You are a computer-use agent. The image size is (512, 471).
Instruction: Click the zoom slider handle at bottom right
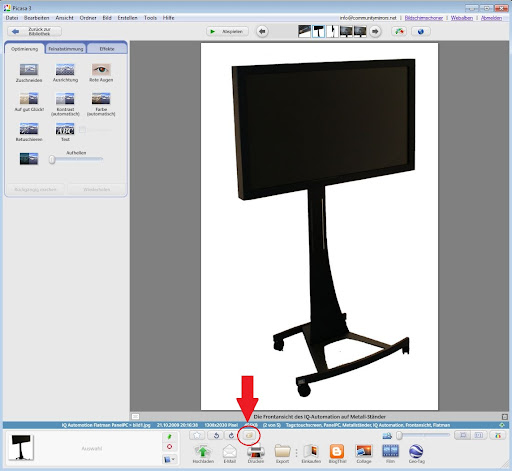pos(399,435)
